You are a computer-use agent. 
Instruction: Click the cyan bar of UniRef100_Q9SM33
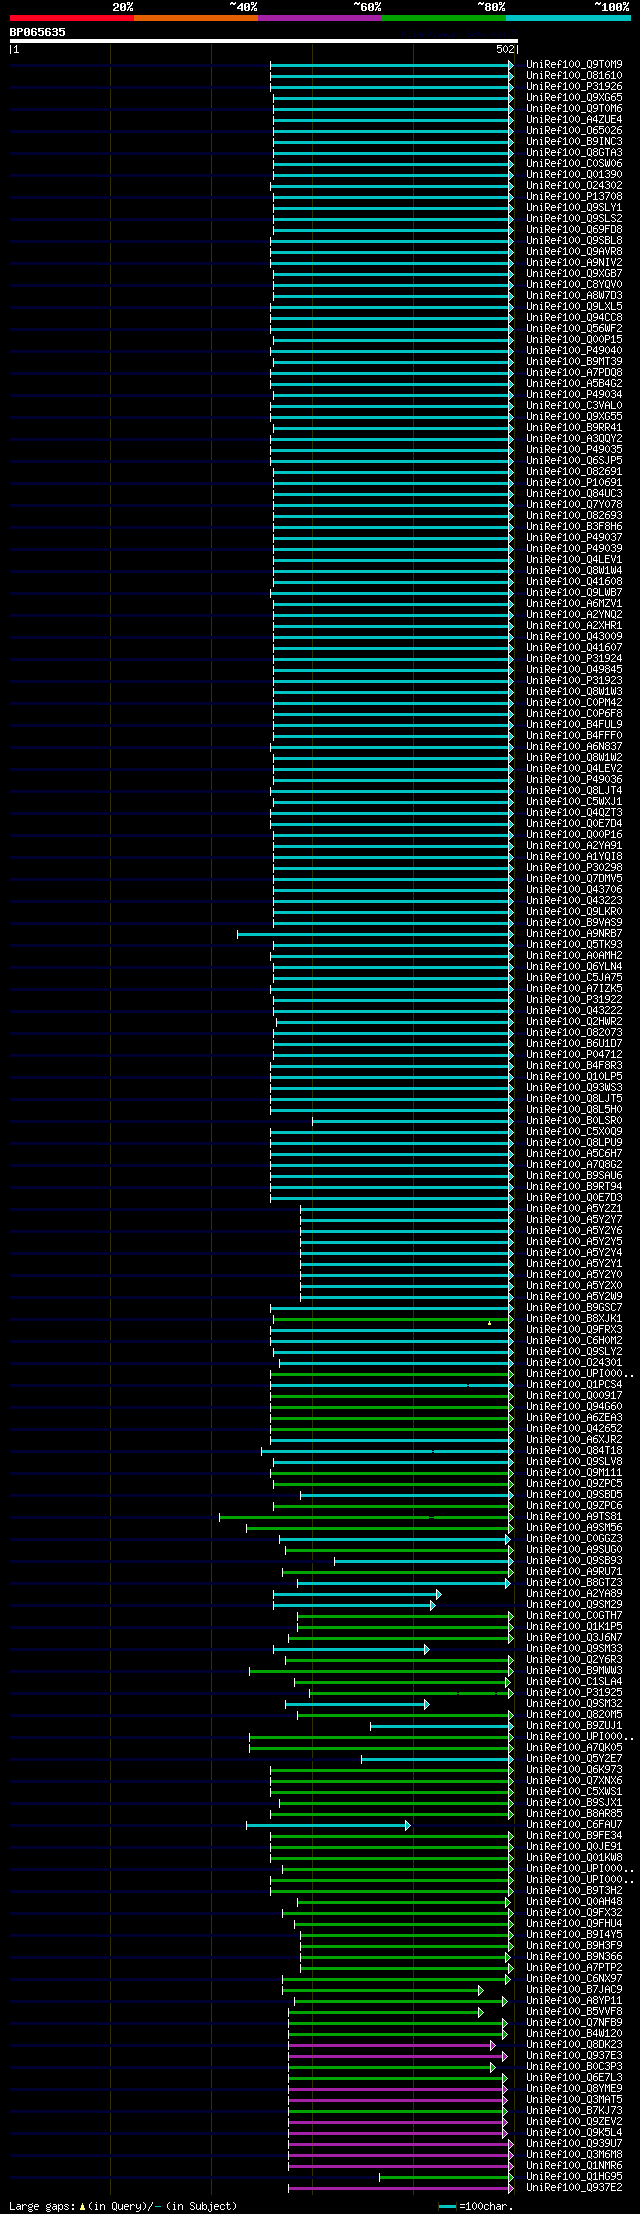tap(351, 1649)
